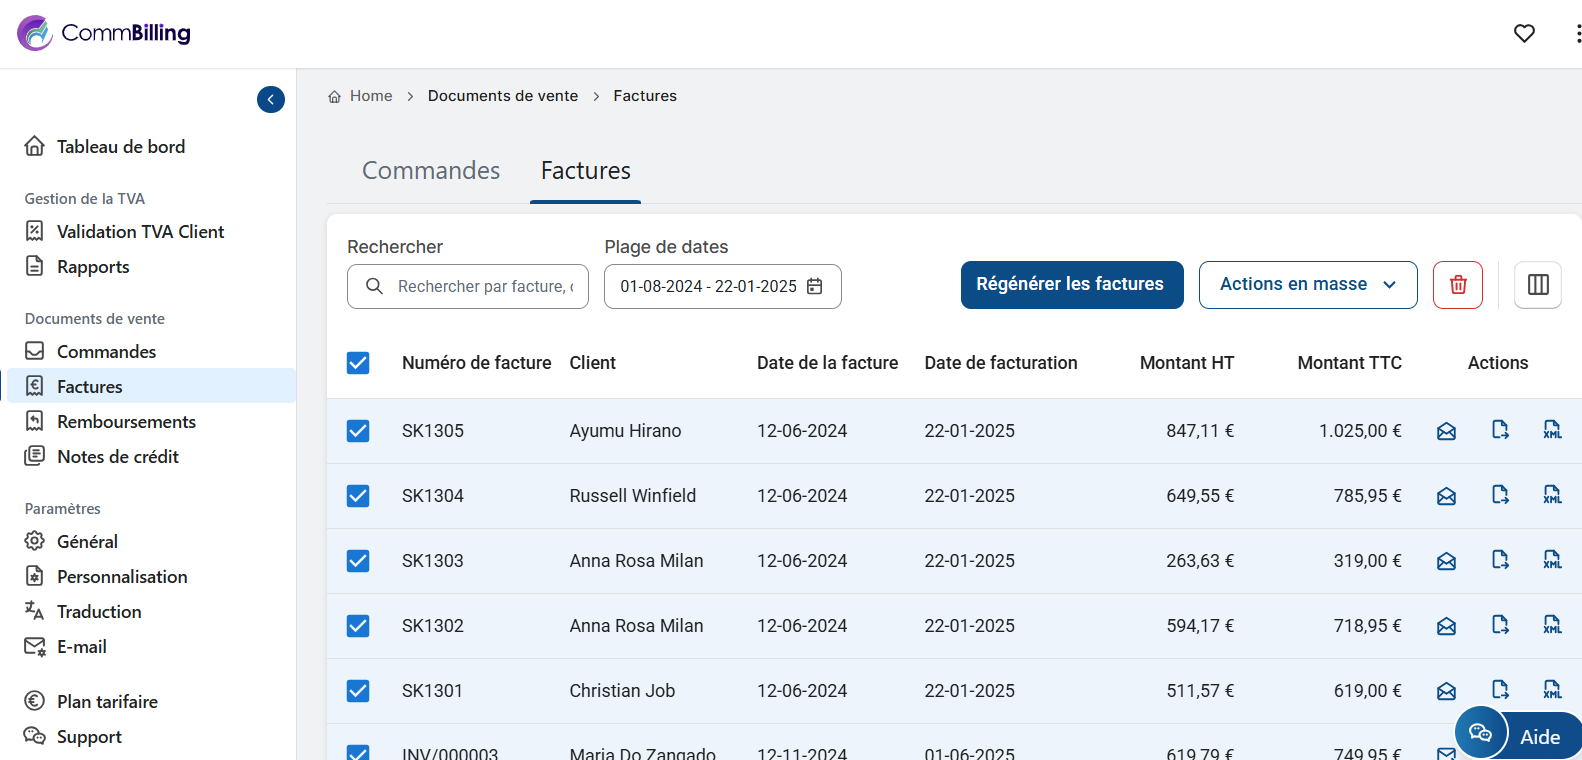The height and width of the screenshot is (760, 1582).
Task: Download XML file for invoice SK1304
Action: [1552, 495]
